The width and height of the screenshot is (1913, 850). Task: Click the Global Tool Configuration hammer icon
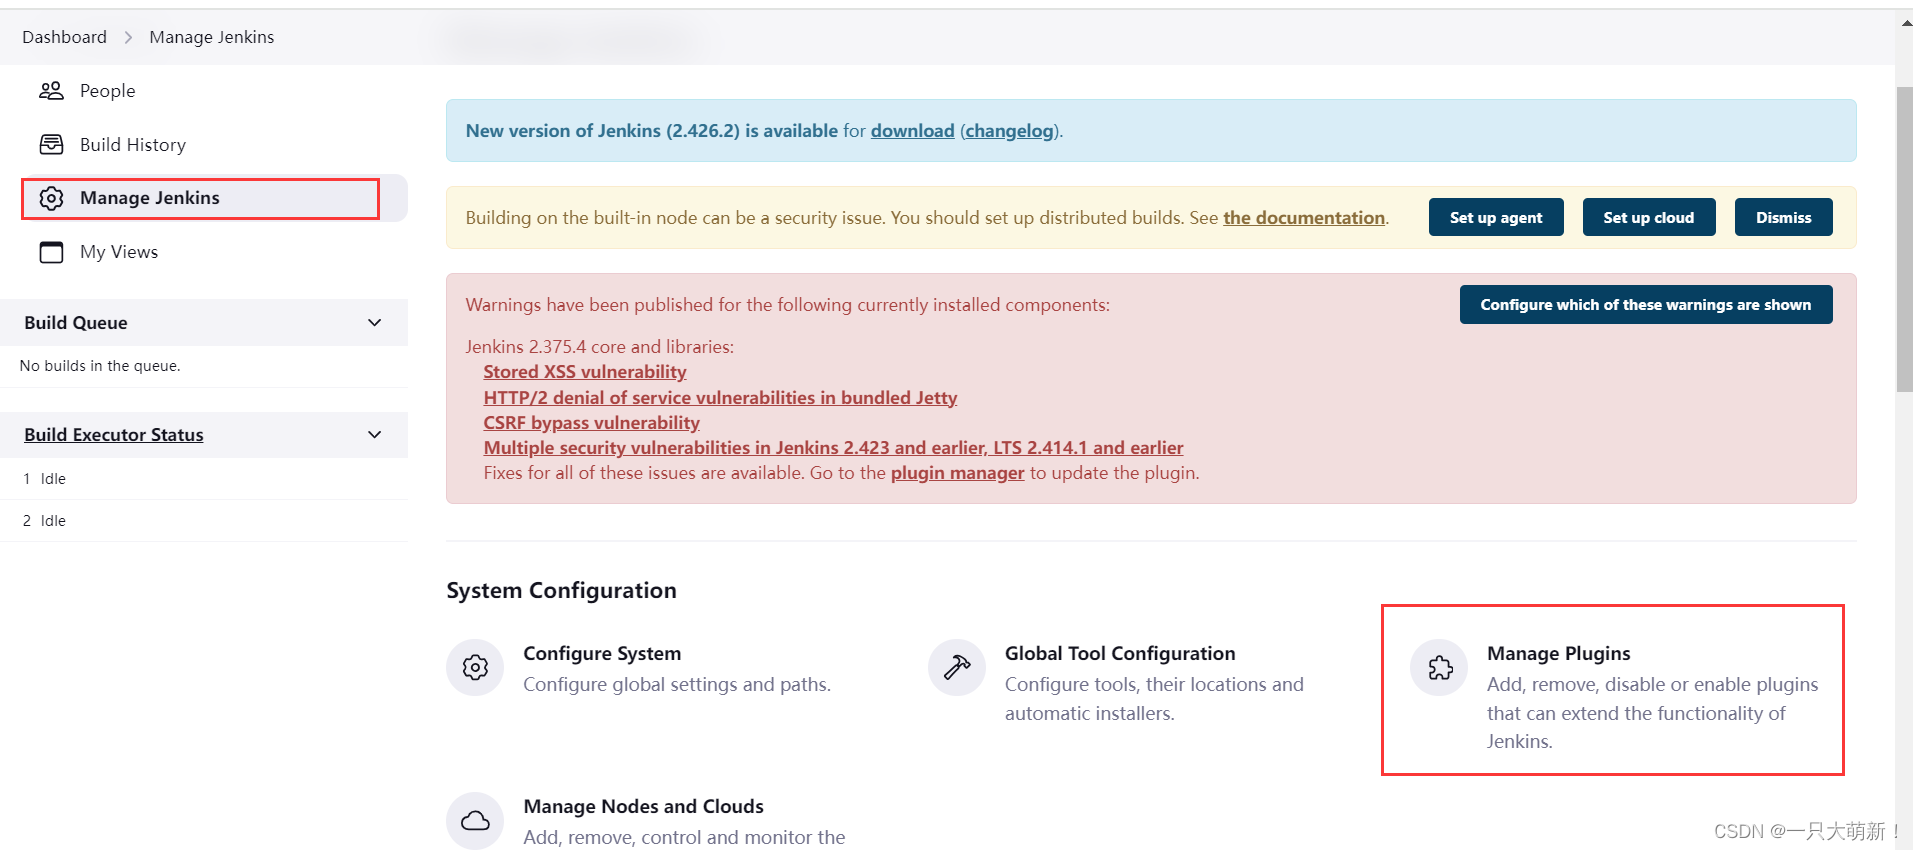click(x=957, y=667)
